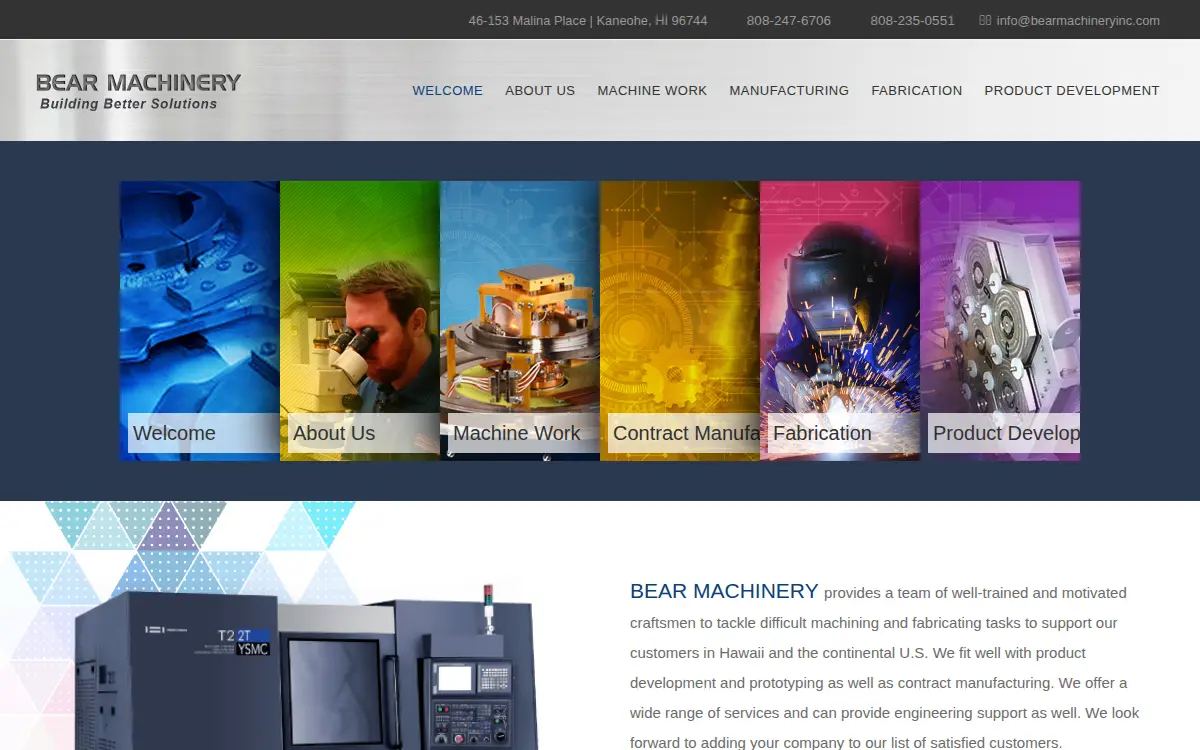
Task: Open the purple Product Development panel
Action: coord(1000,321)
